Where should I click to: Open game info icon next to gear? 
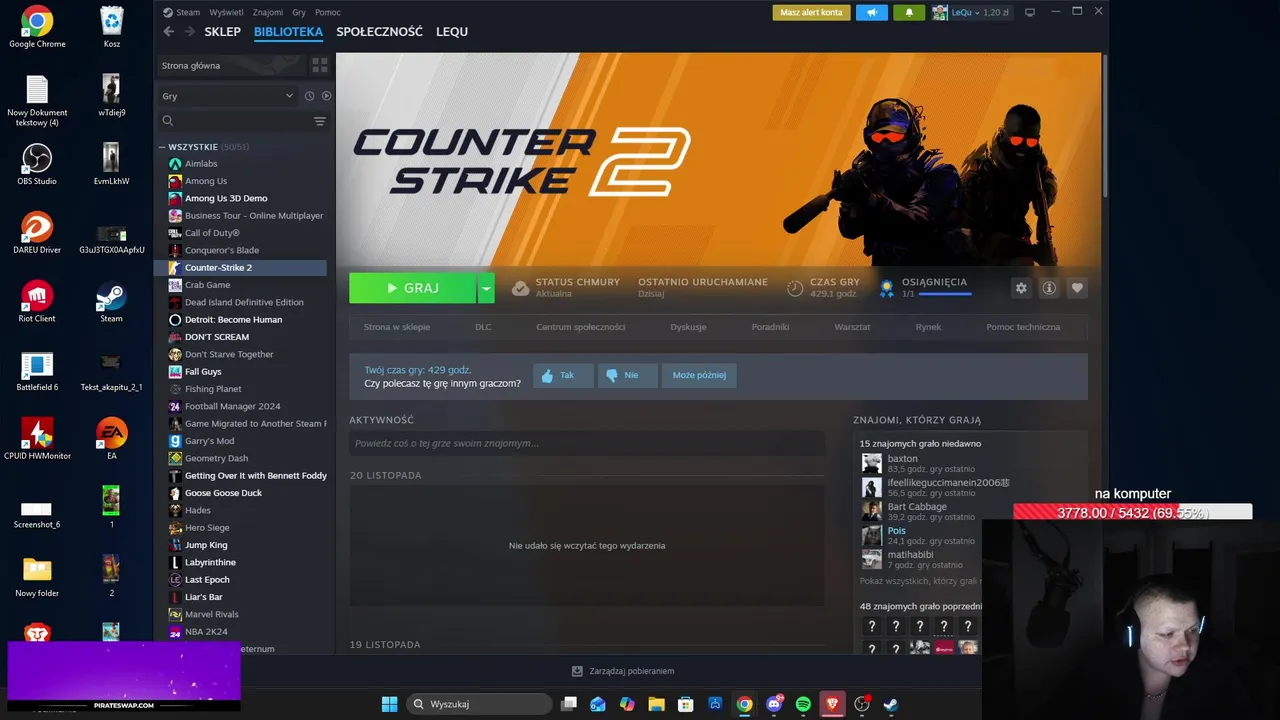pos(1049,288)
